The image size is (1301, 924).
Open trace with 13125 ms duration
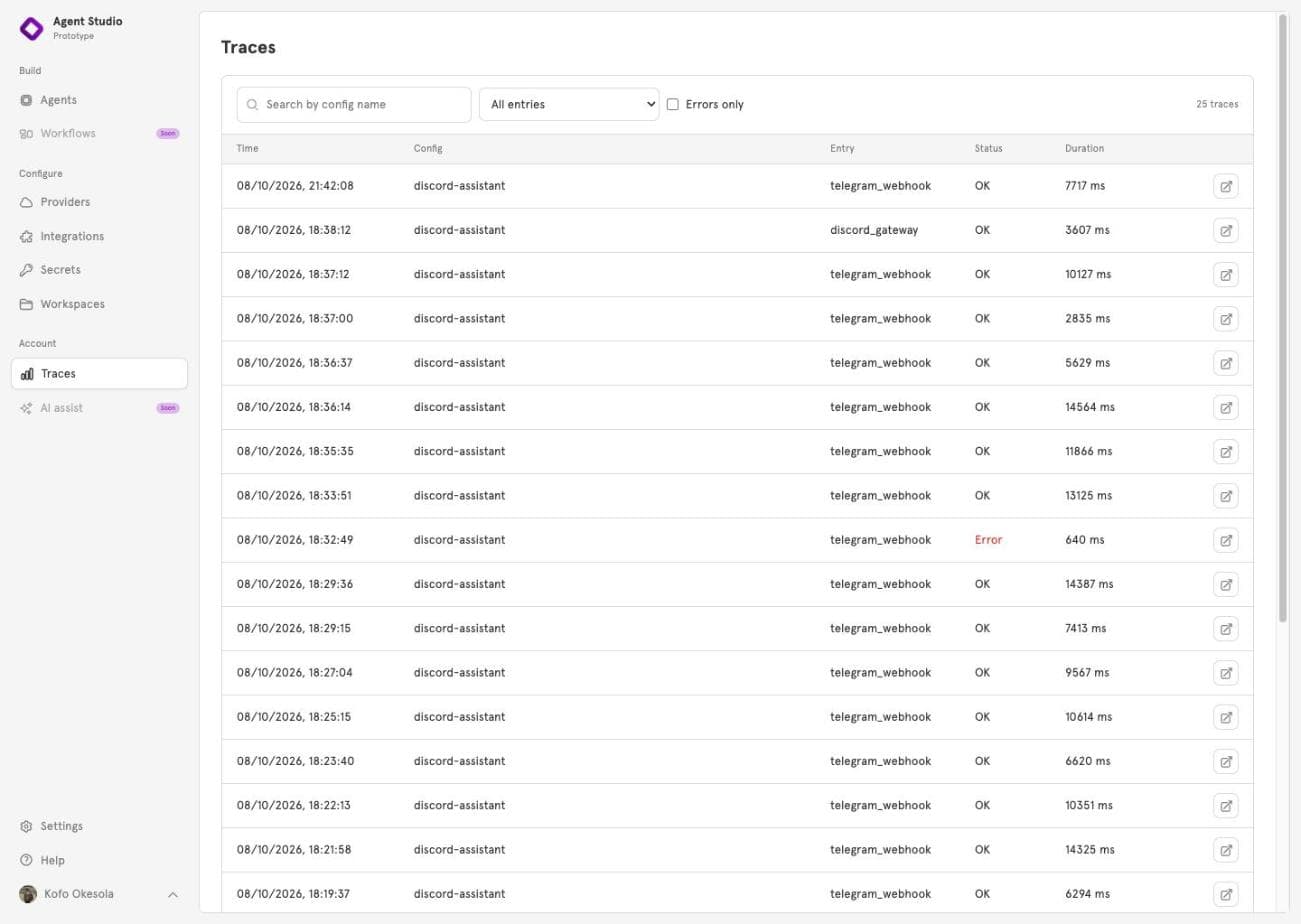(x=1225, y=495)
